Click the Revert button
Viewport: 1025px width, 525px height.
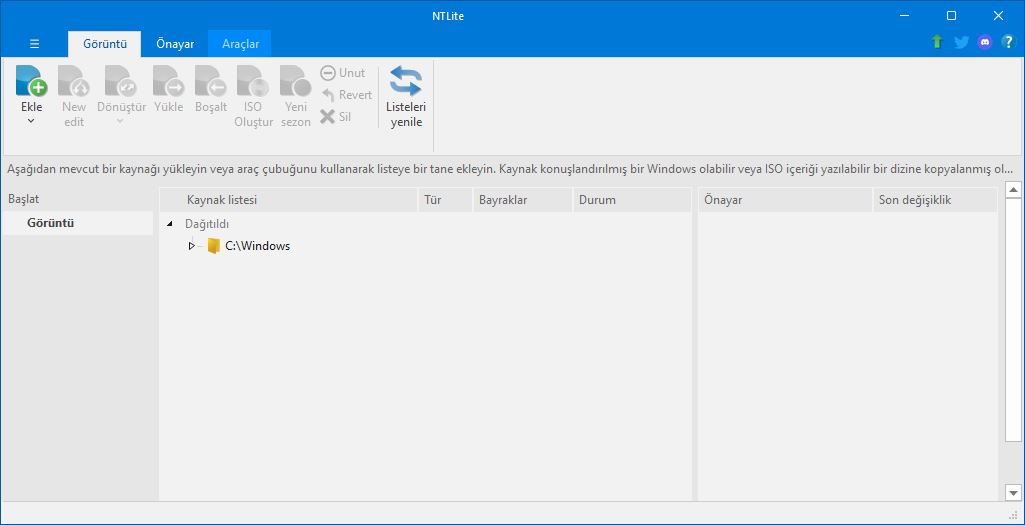click(x=346, y=95)
